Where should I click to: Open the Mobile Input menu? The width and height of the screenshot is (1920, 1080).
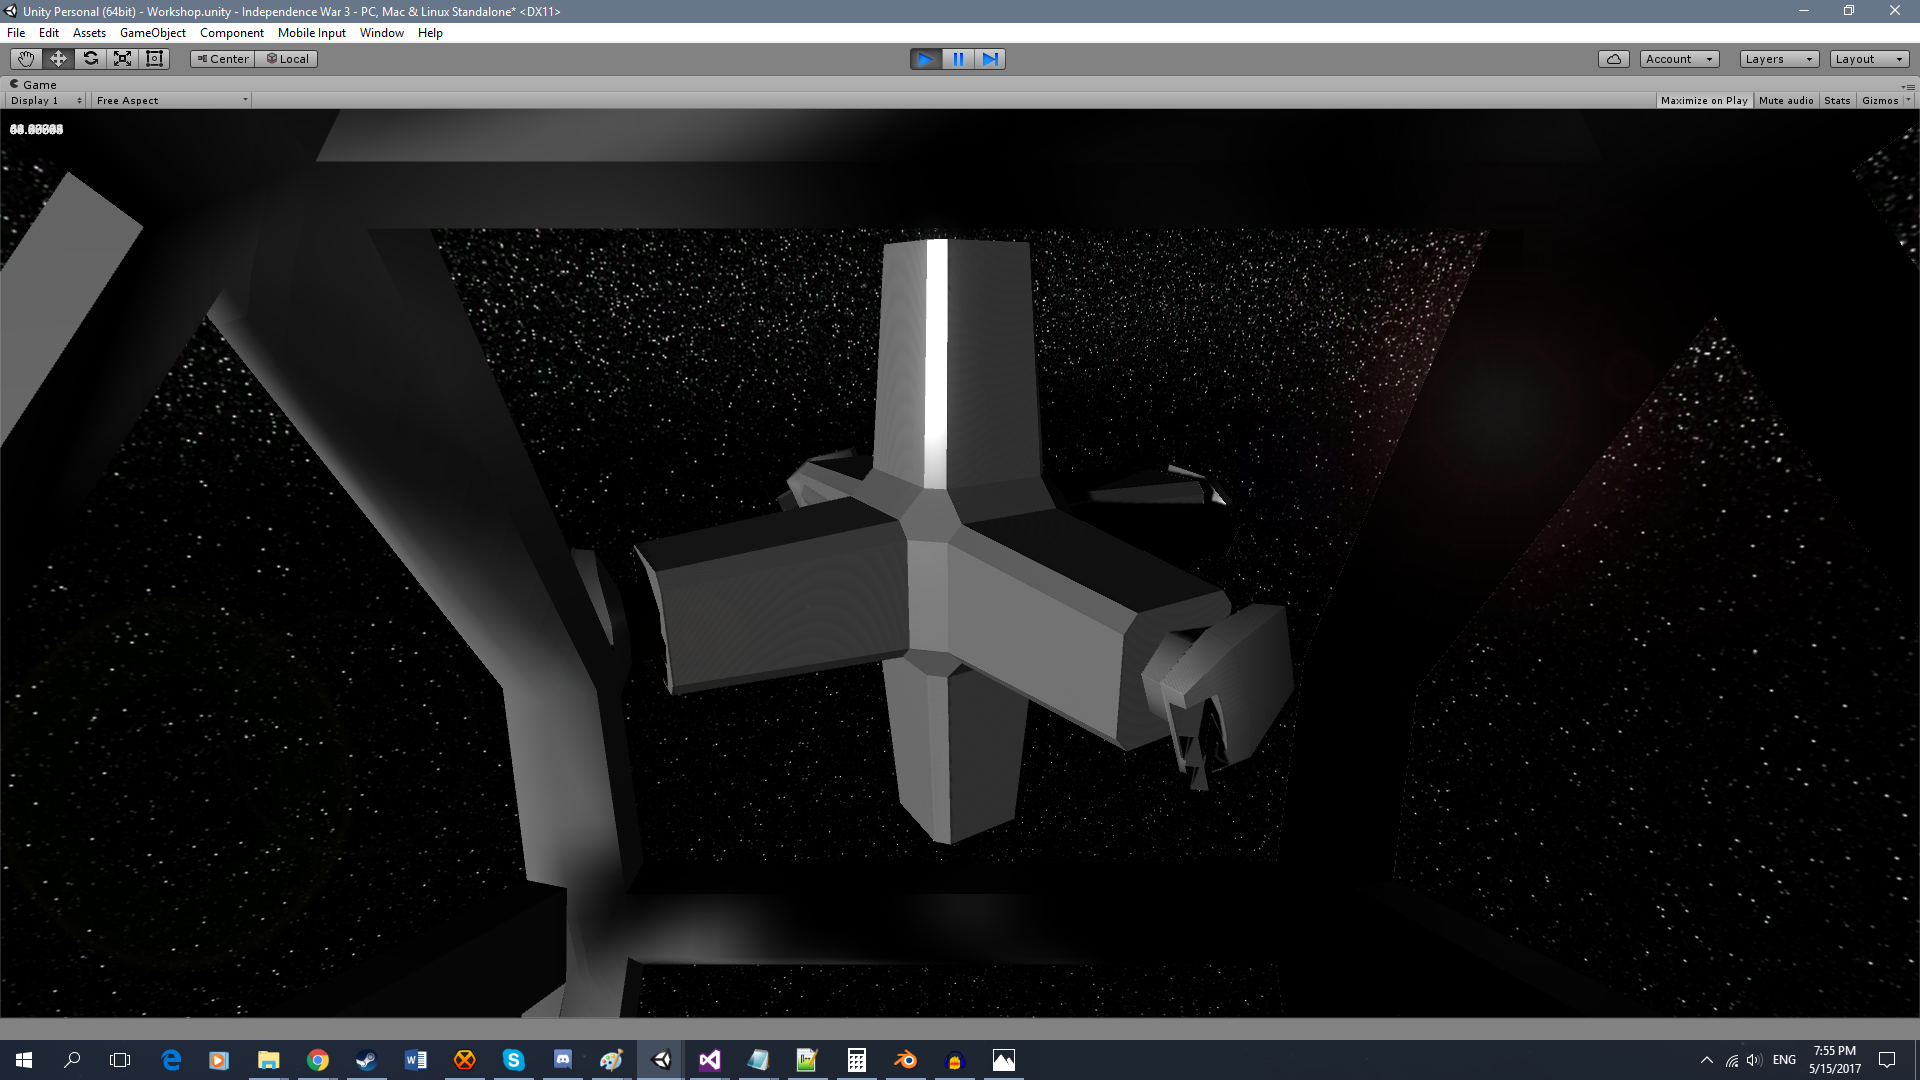(312, 33)
